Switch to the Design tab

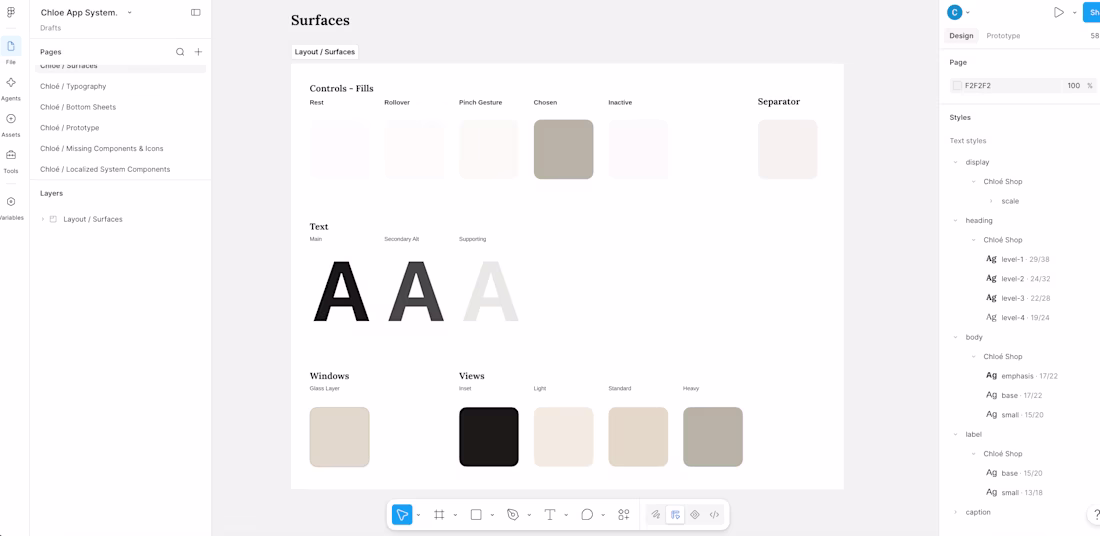[961, 36]
